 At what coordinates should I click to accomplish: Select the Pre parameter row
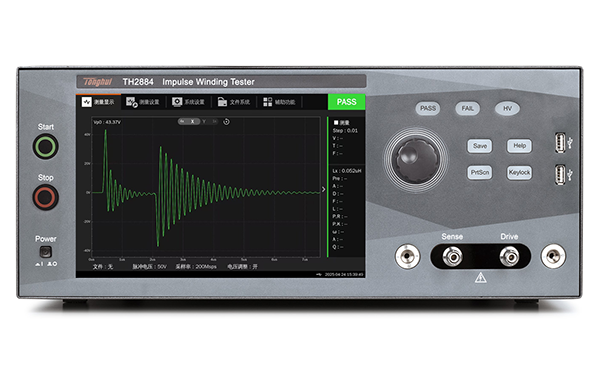[339, 178]
